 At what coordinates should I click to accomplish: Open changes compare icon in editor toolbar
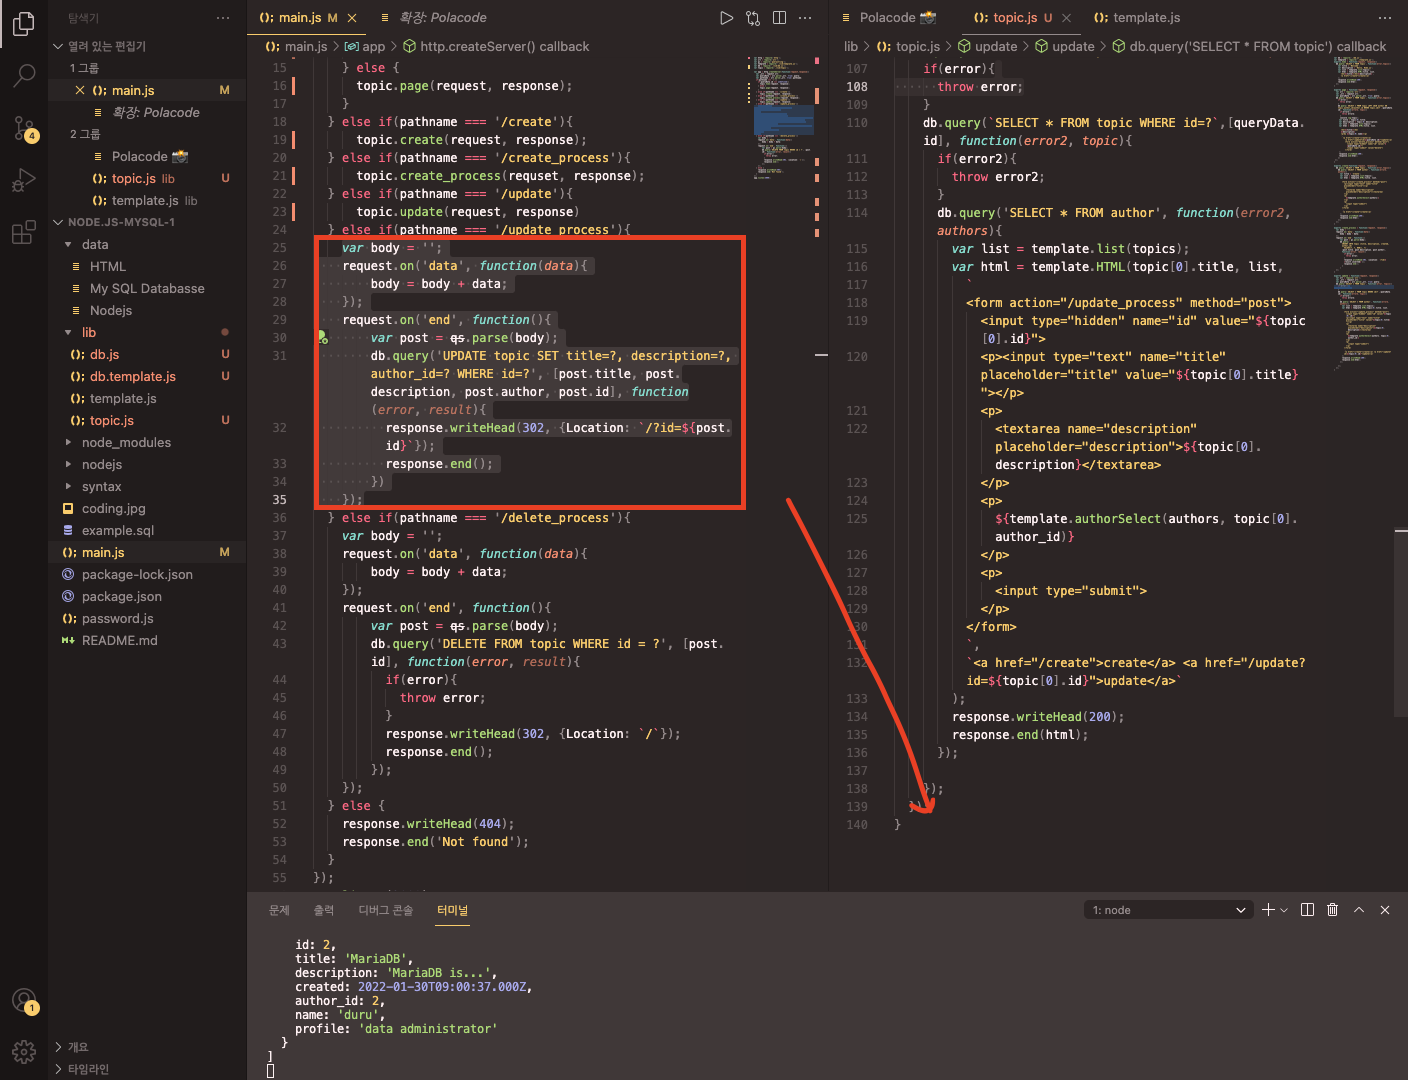pyautogui.click(x=753, y=18)
